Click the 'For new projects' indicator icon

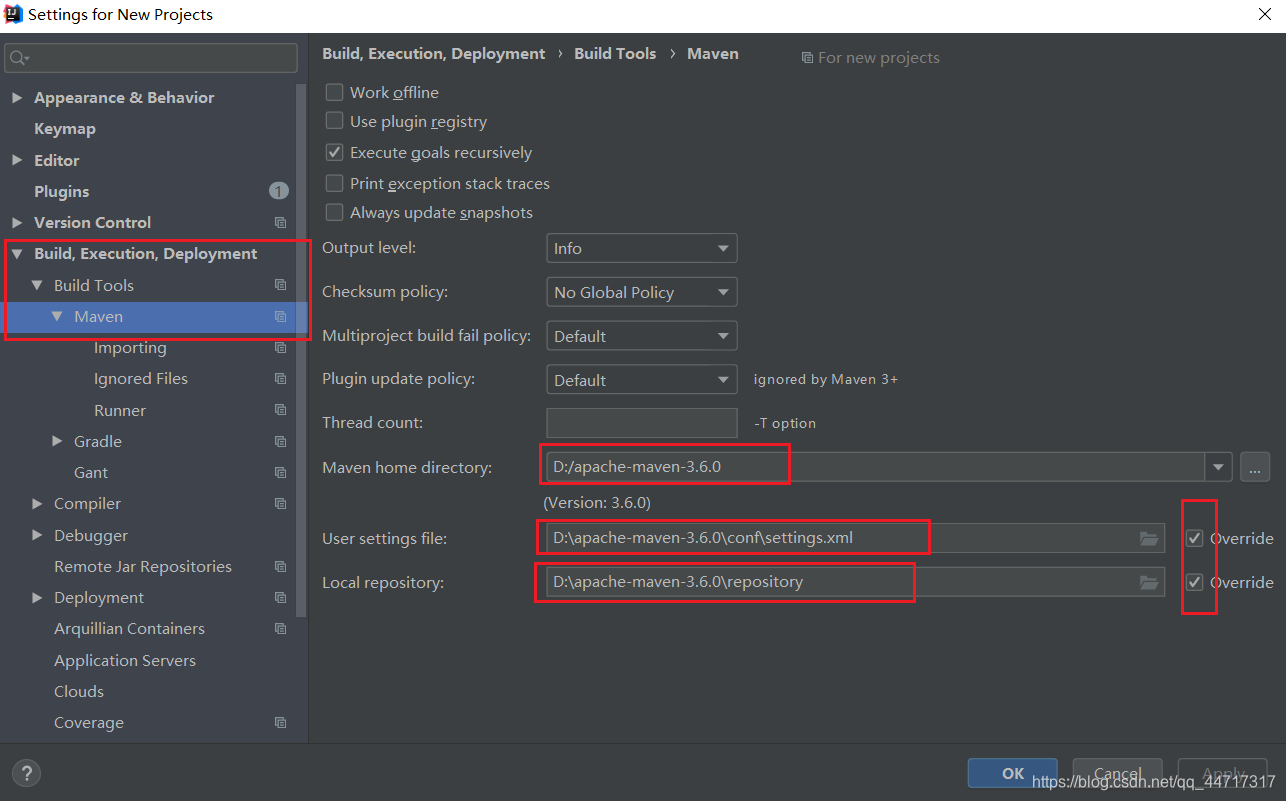pyautogui.click(x=807, y=58)
